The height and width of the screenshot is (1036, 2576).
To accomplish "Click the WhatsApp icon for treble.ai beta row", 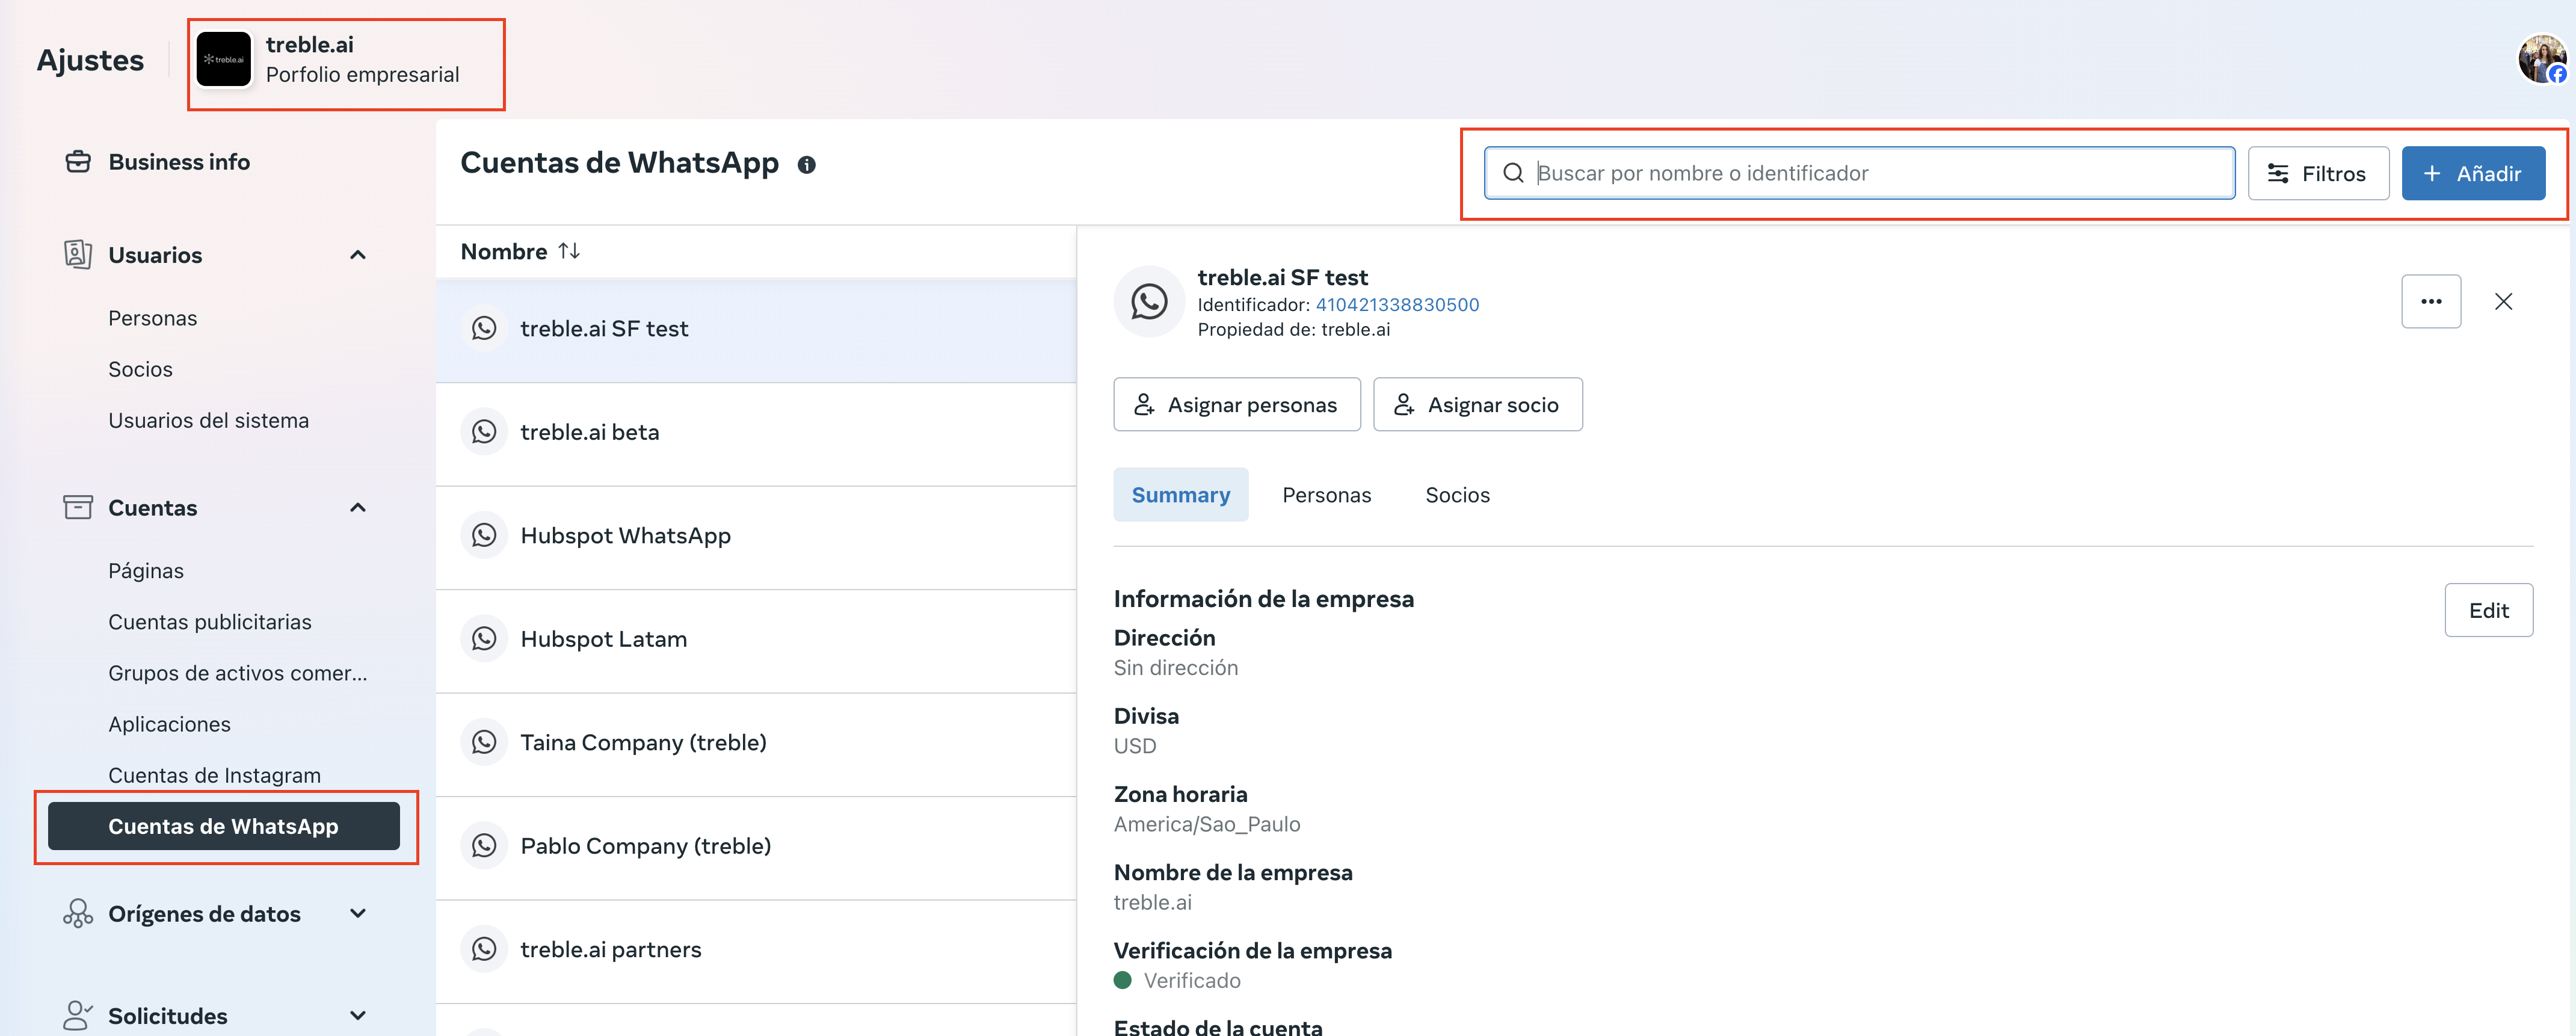I will coord(484,432).
